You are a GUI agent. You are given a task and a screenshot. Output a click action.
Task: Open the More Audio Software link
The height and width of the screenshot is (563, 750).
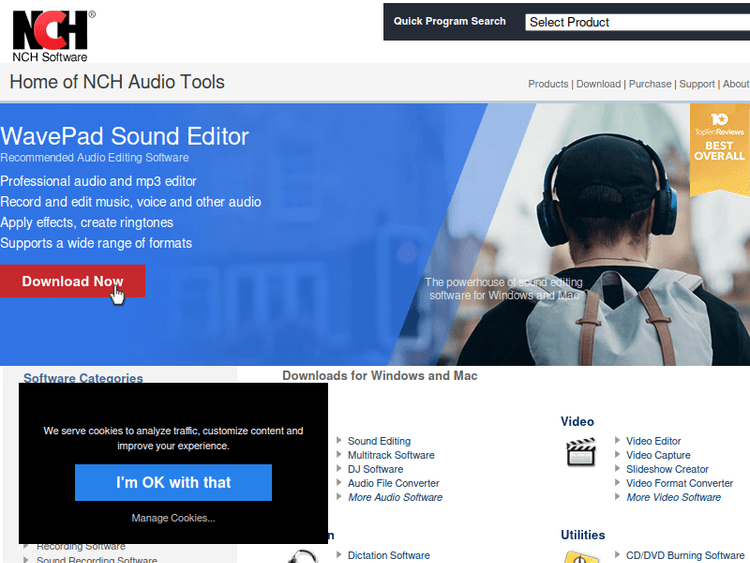(395, 497)
